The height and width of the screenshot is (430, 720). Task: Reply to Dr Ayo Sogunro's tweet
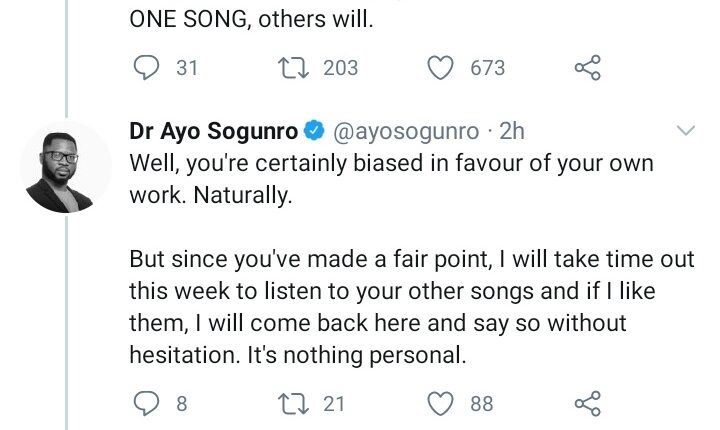click(145, 402)
